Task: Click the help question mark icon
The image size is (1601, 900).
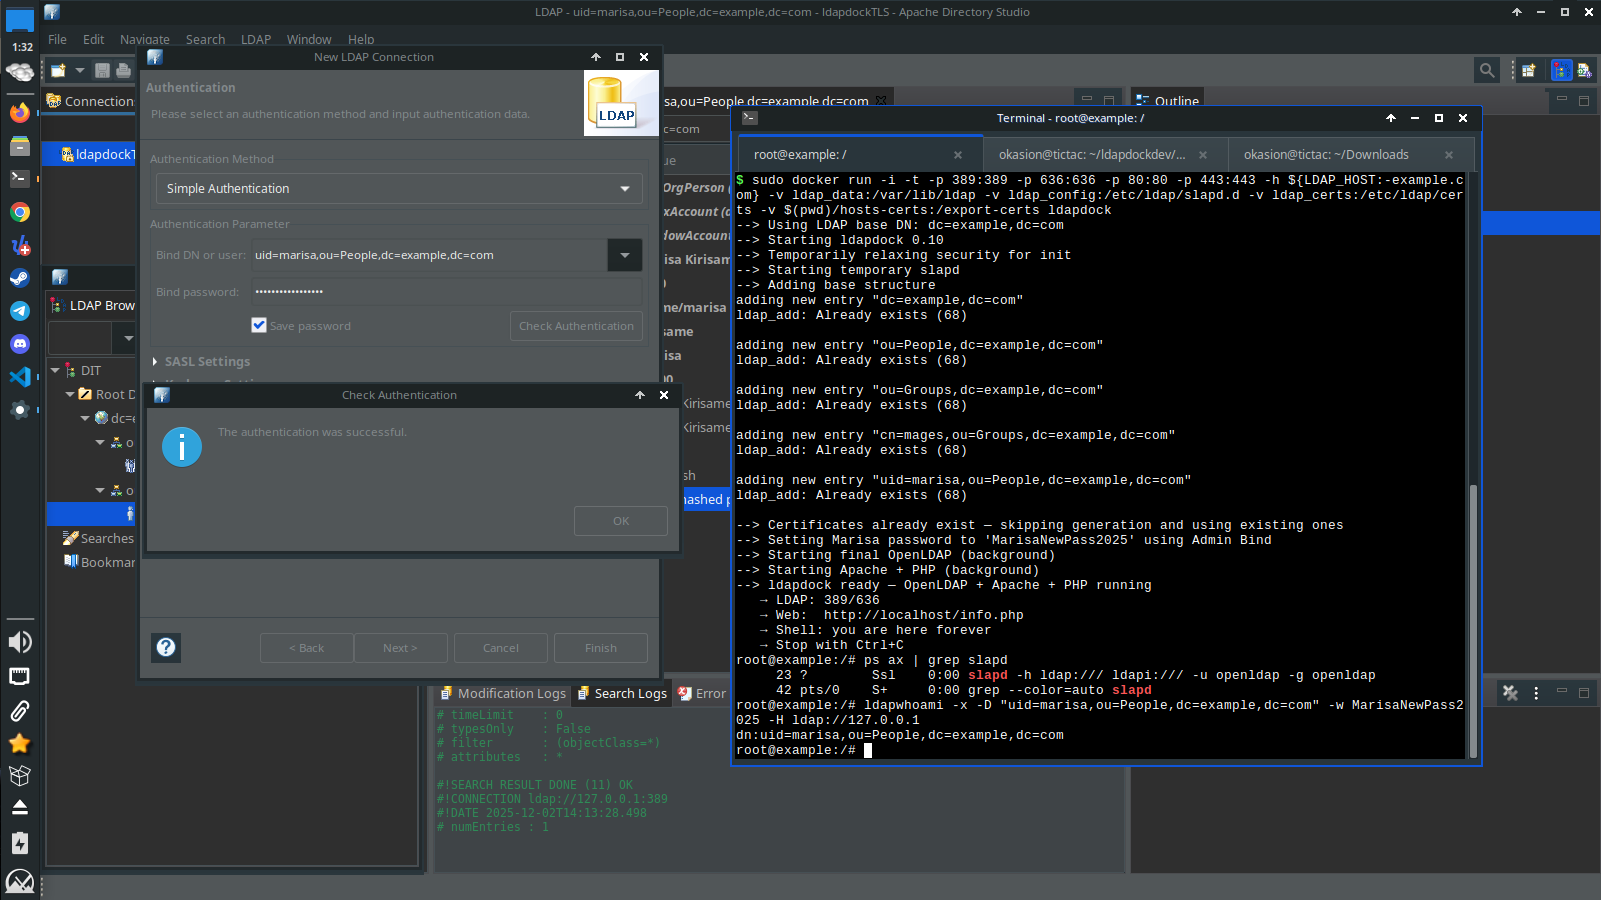Action: (x=166, y=648)
